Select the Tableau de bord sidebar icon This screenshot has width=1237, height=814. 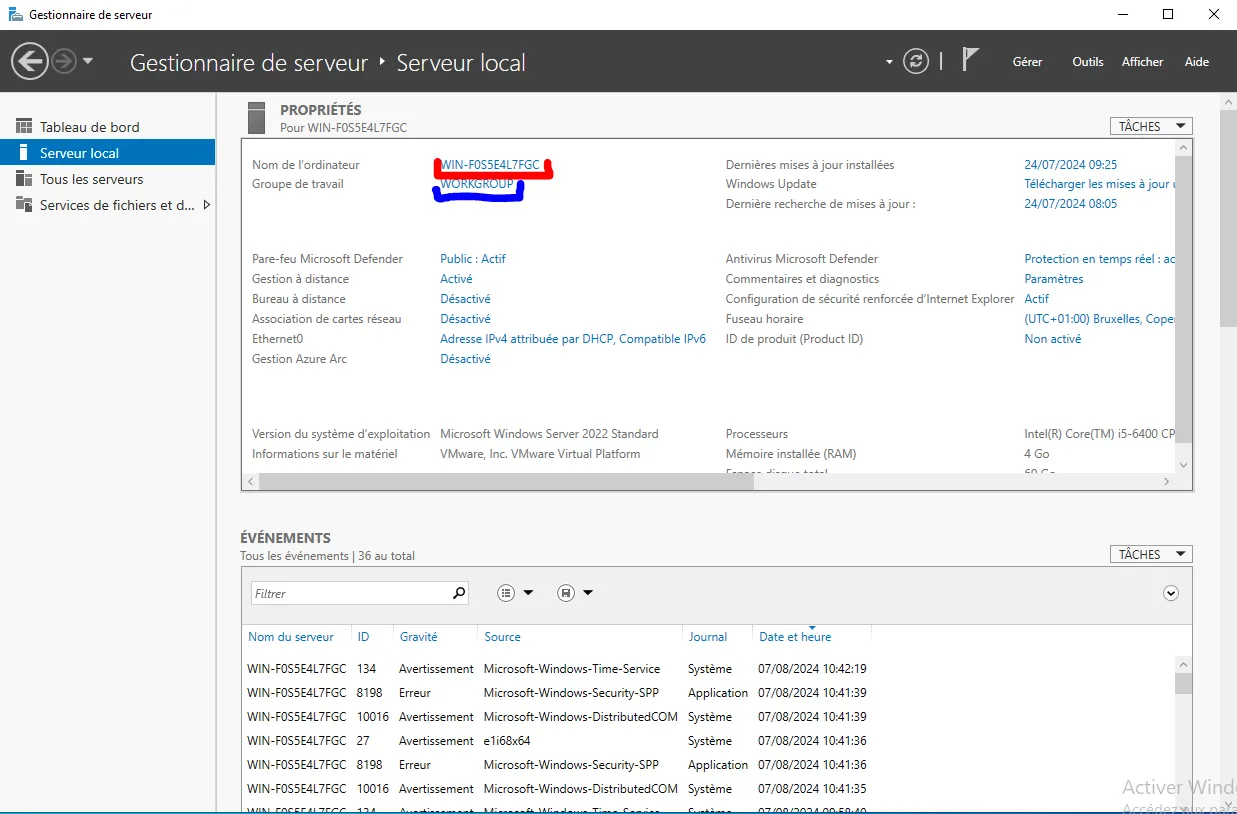(24, 124)
